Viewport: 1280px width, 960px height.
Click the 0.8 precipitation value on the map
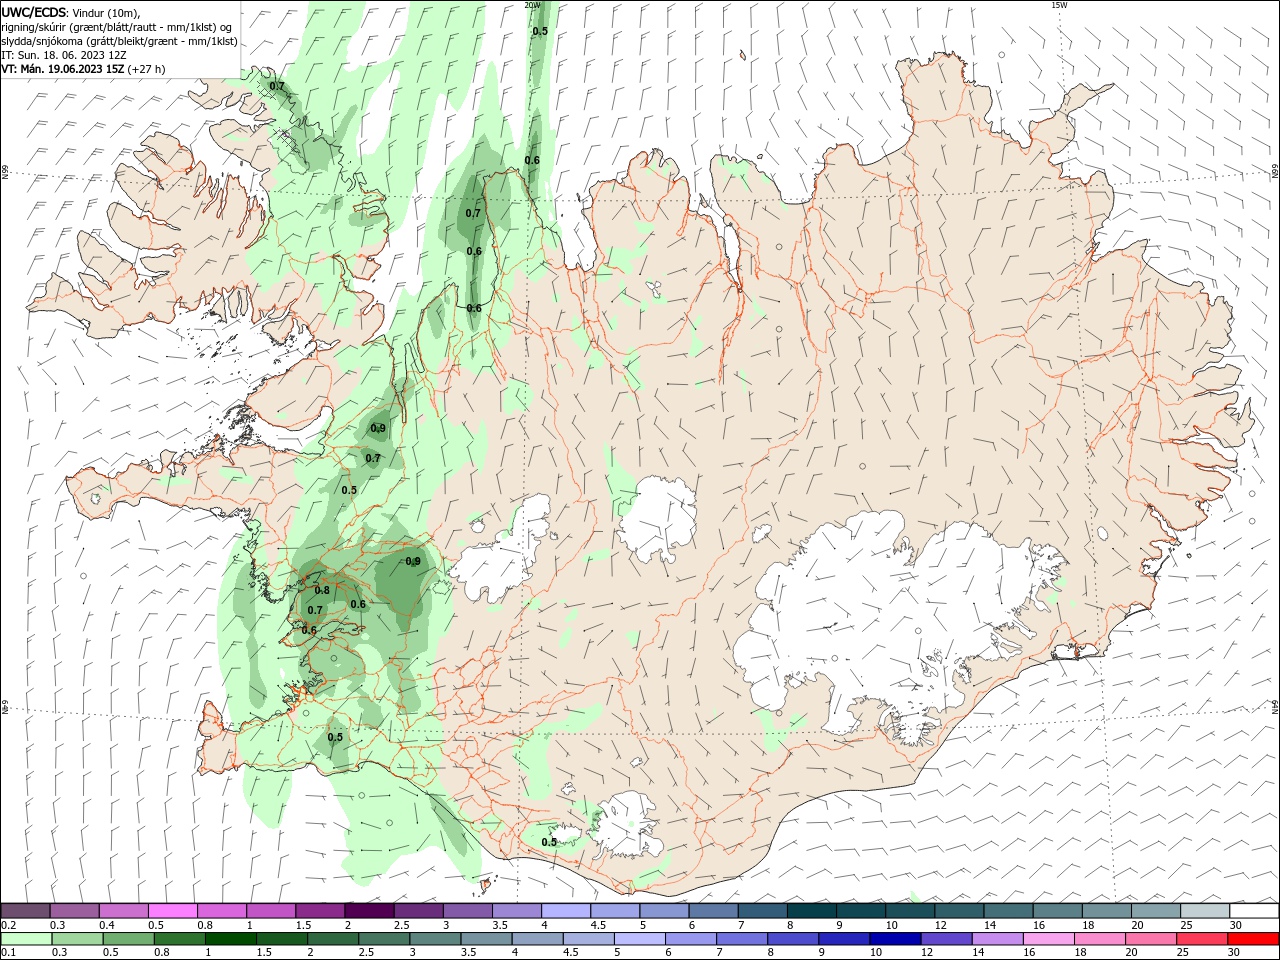click(x=322, y=591)
